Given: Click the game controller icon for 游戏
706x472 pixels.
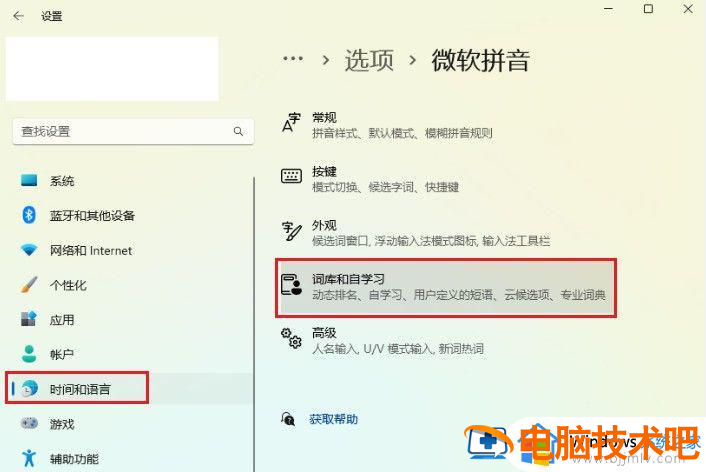Looking at the screenshot, I should [29, 423].
